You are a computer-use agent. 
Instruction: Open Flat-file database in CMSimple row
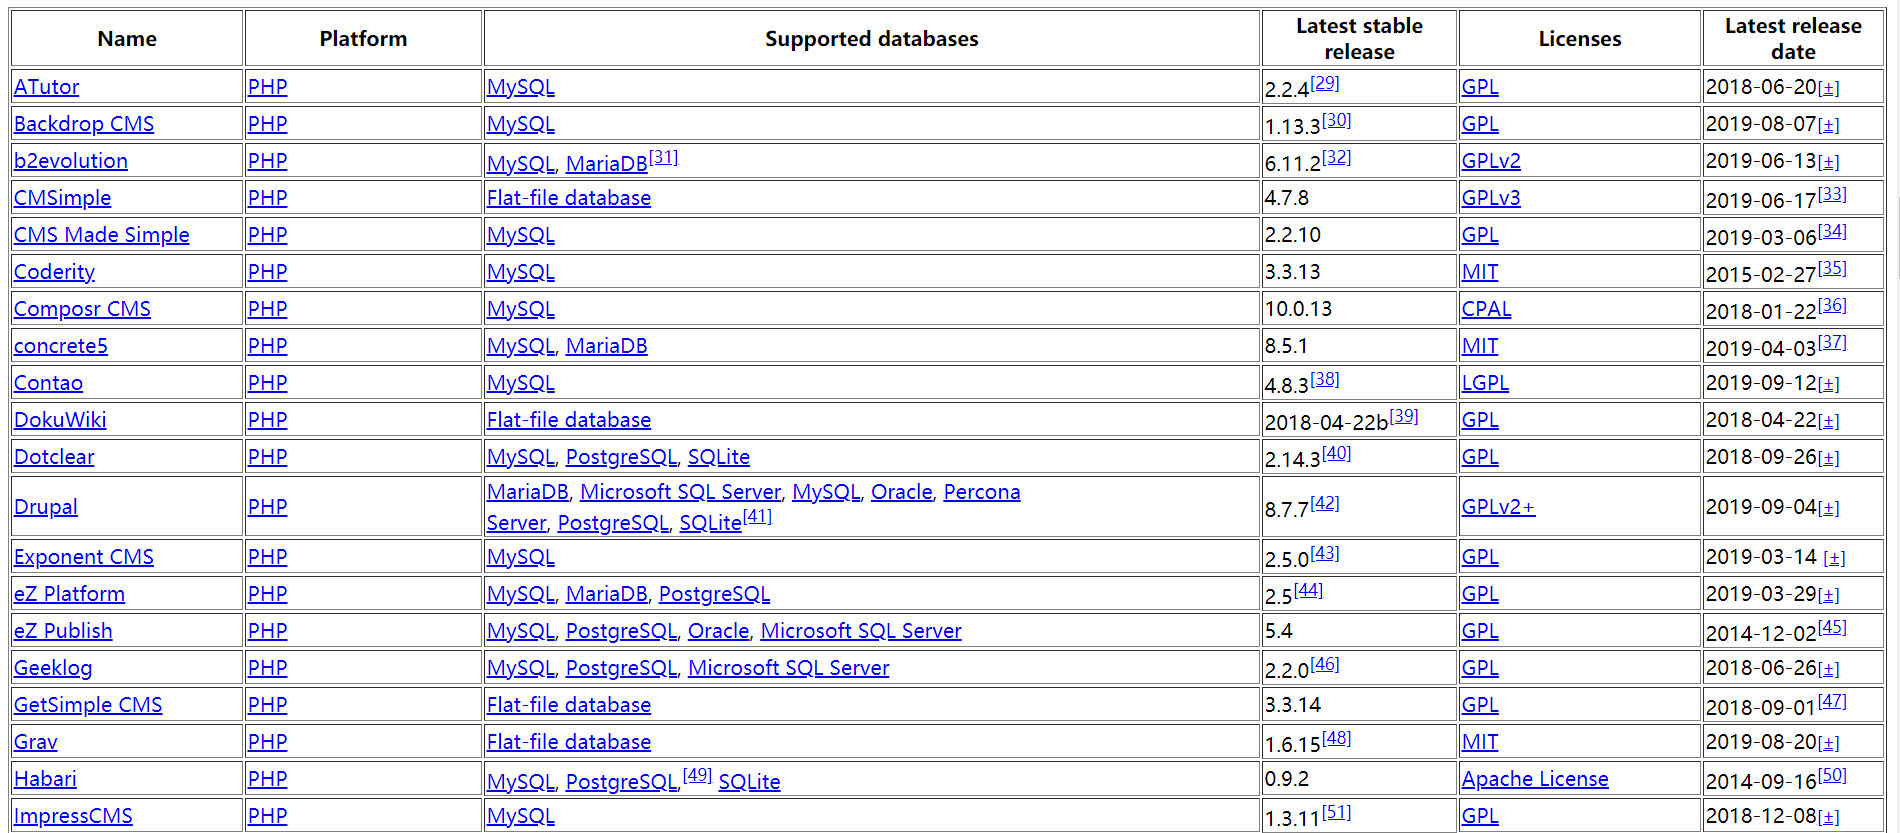(x=568, y=198)
